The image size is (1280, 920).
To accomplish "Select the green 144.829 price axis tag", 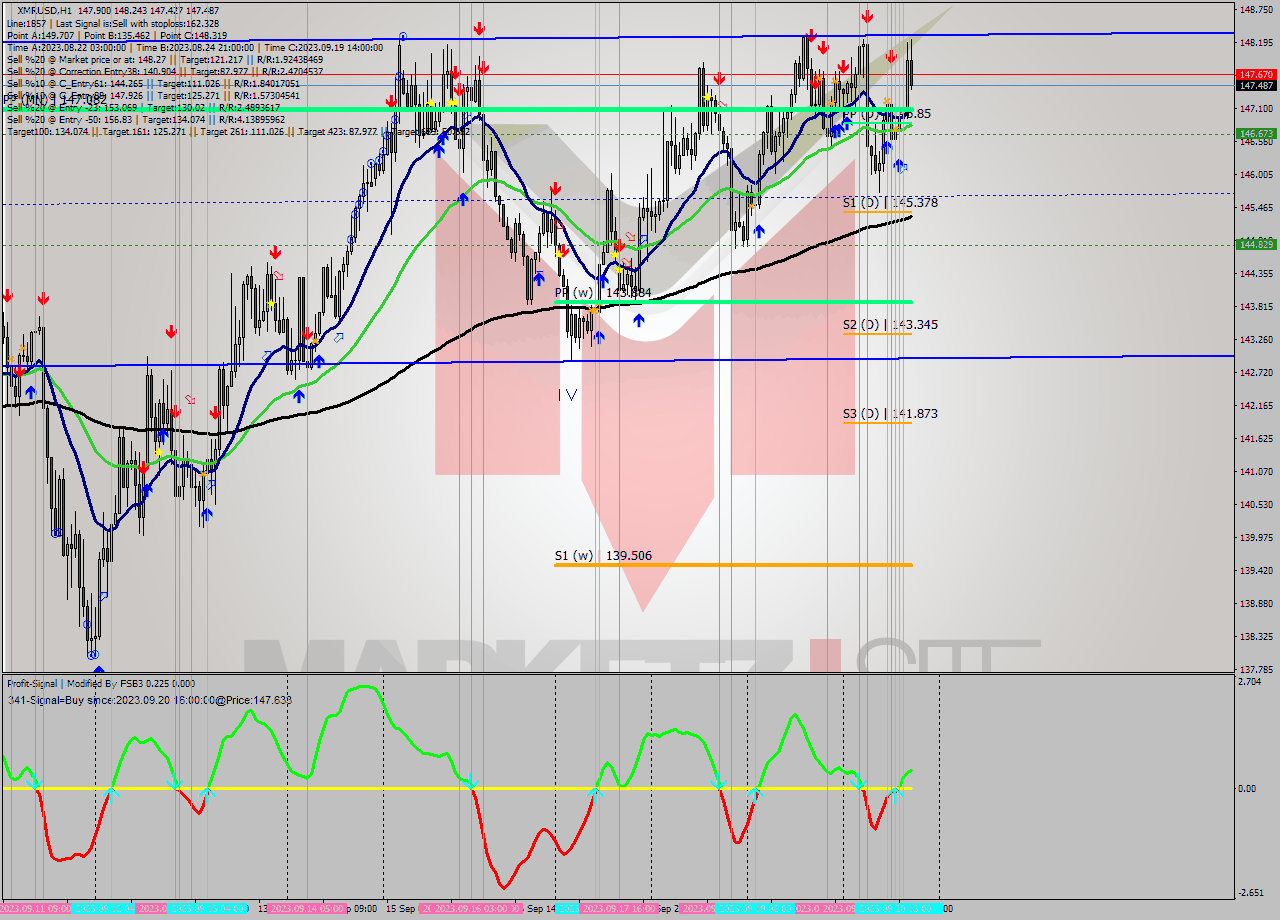I will tap(1256, 244).
